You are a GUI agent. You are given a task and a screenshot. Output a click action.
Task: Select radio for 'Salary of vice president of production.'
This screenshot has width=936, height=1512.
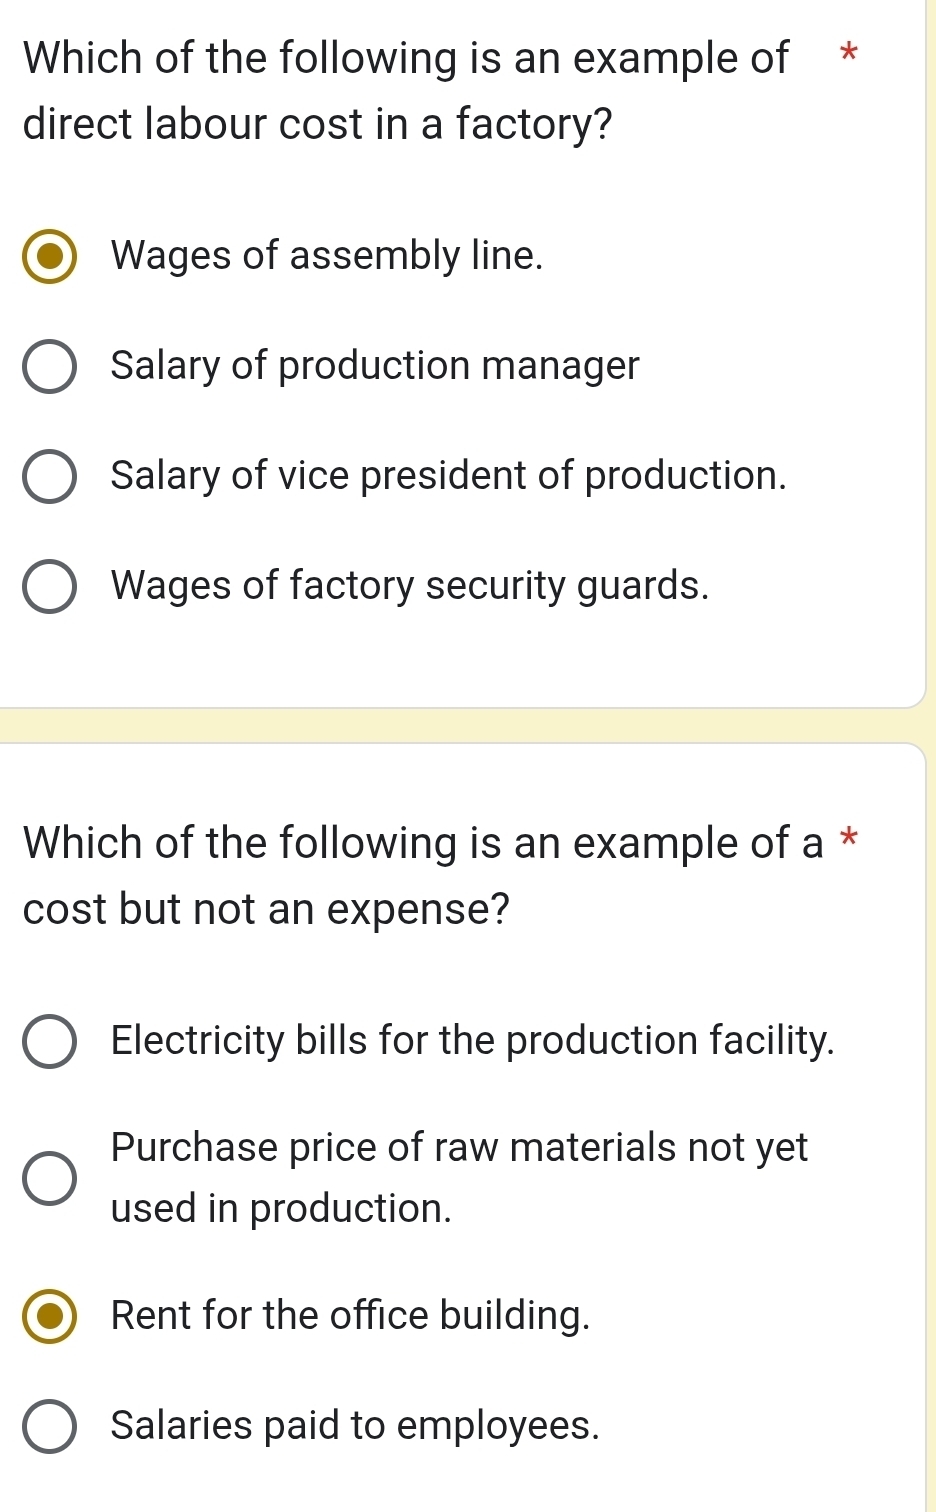tap(49, 477)
